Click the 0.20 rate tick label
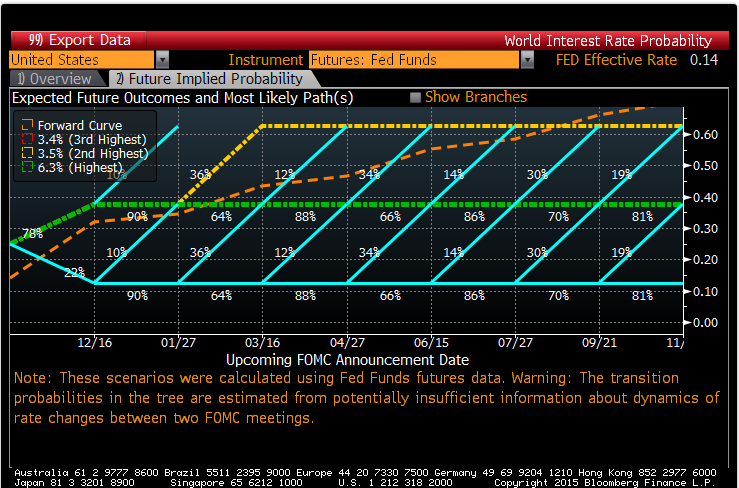739x488 pixels. click(705, 260)
